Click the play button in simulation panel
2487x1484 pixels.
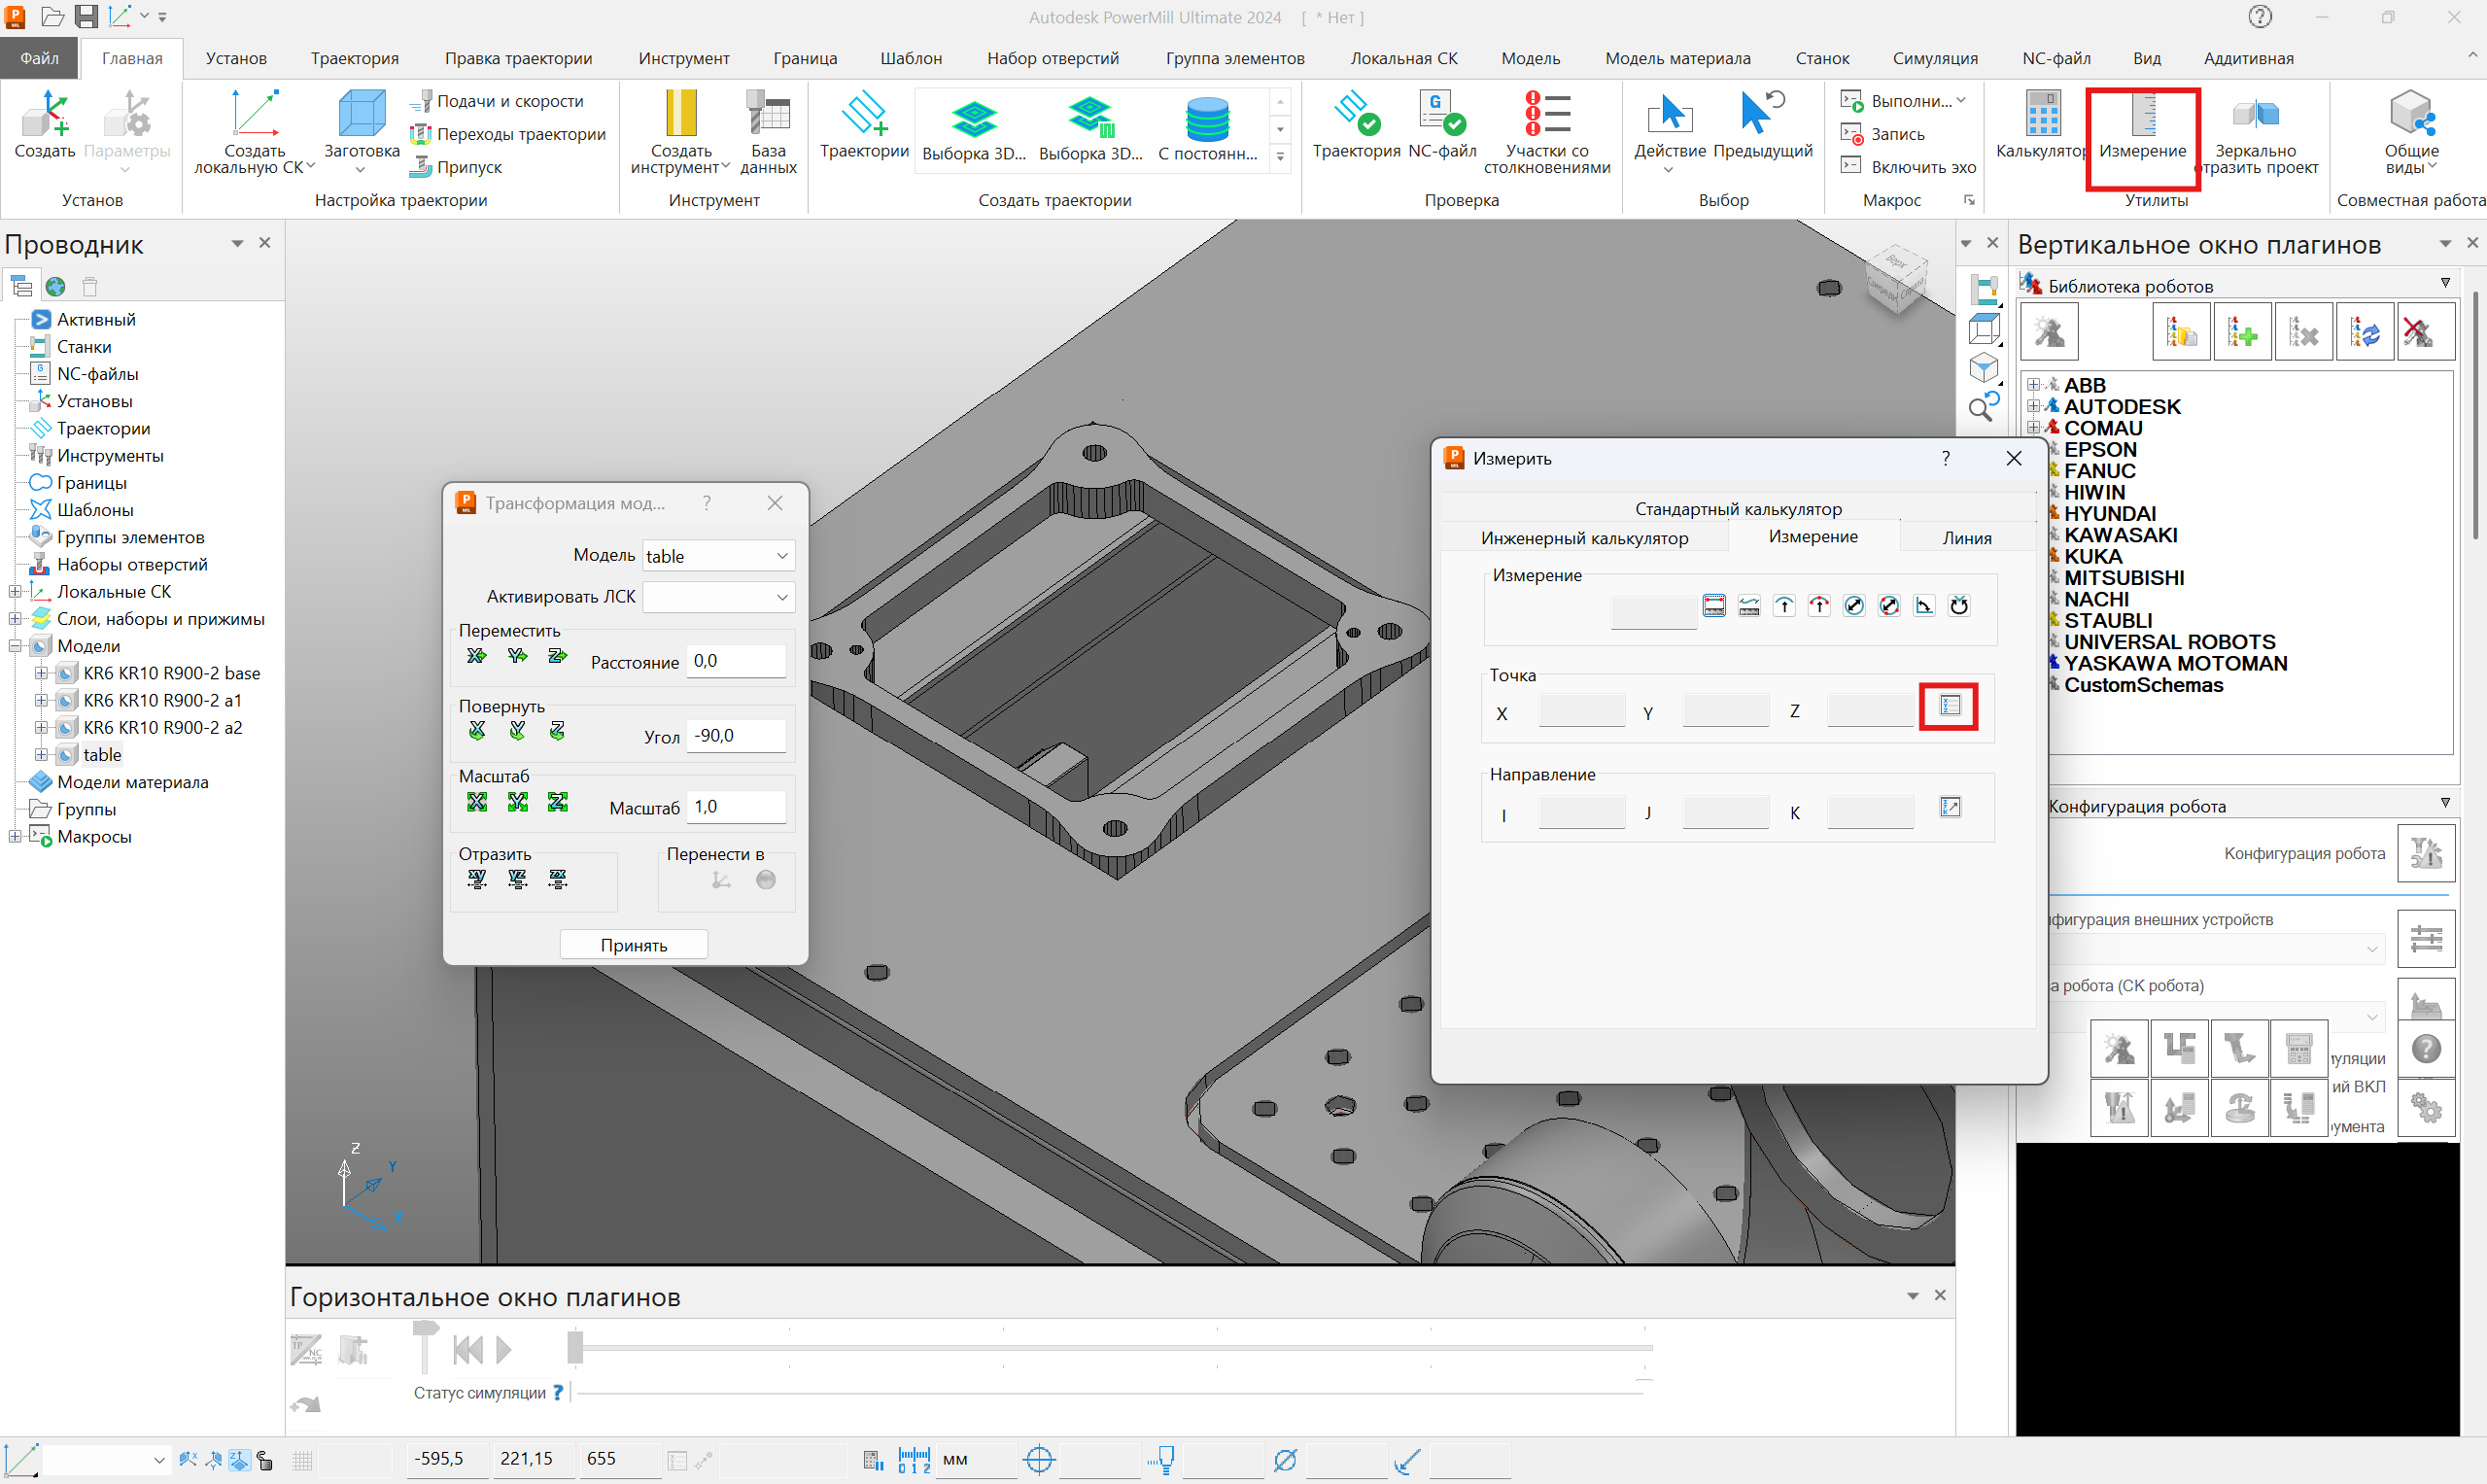tap(504, 1350)
